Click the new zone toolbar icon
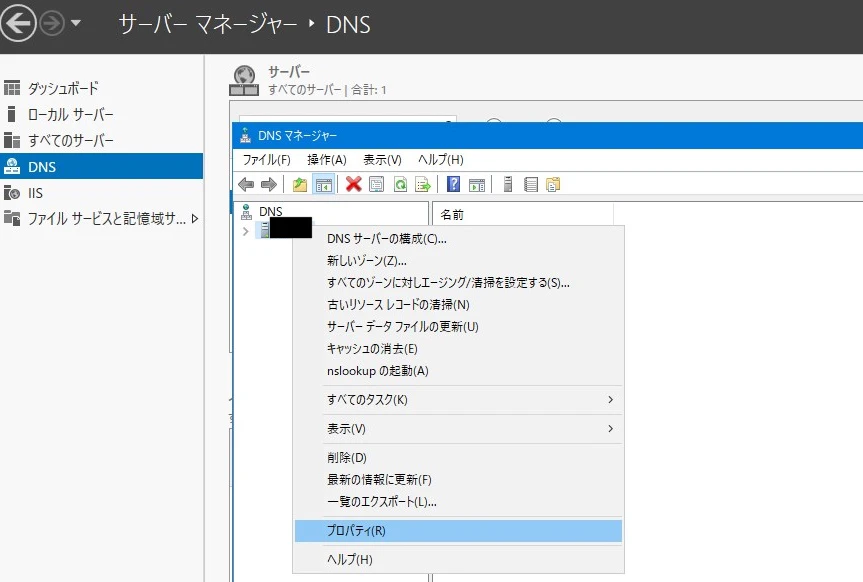The width and height of the screenshot is (863, 582). point(553,184)
